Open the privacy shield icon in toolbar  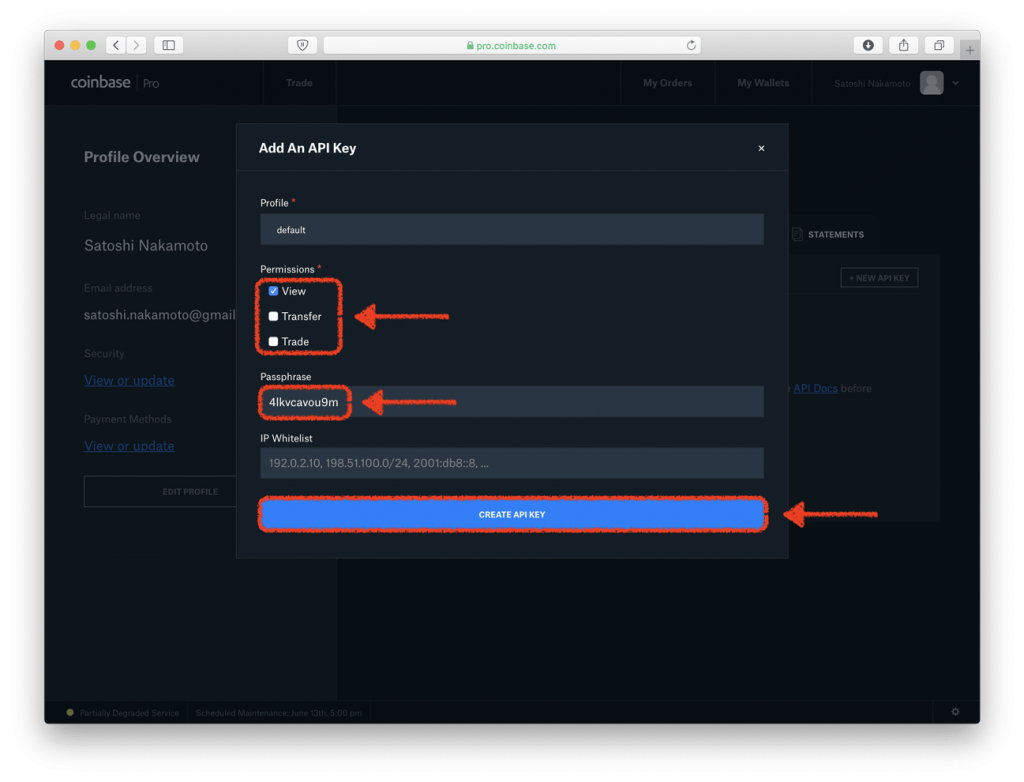(x=302, y=45)
